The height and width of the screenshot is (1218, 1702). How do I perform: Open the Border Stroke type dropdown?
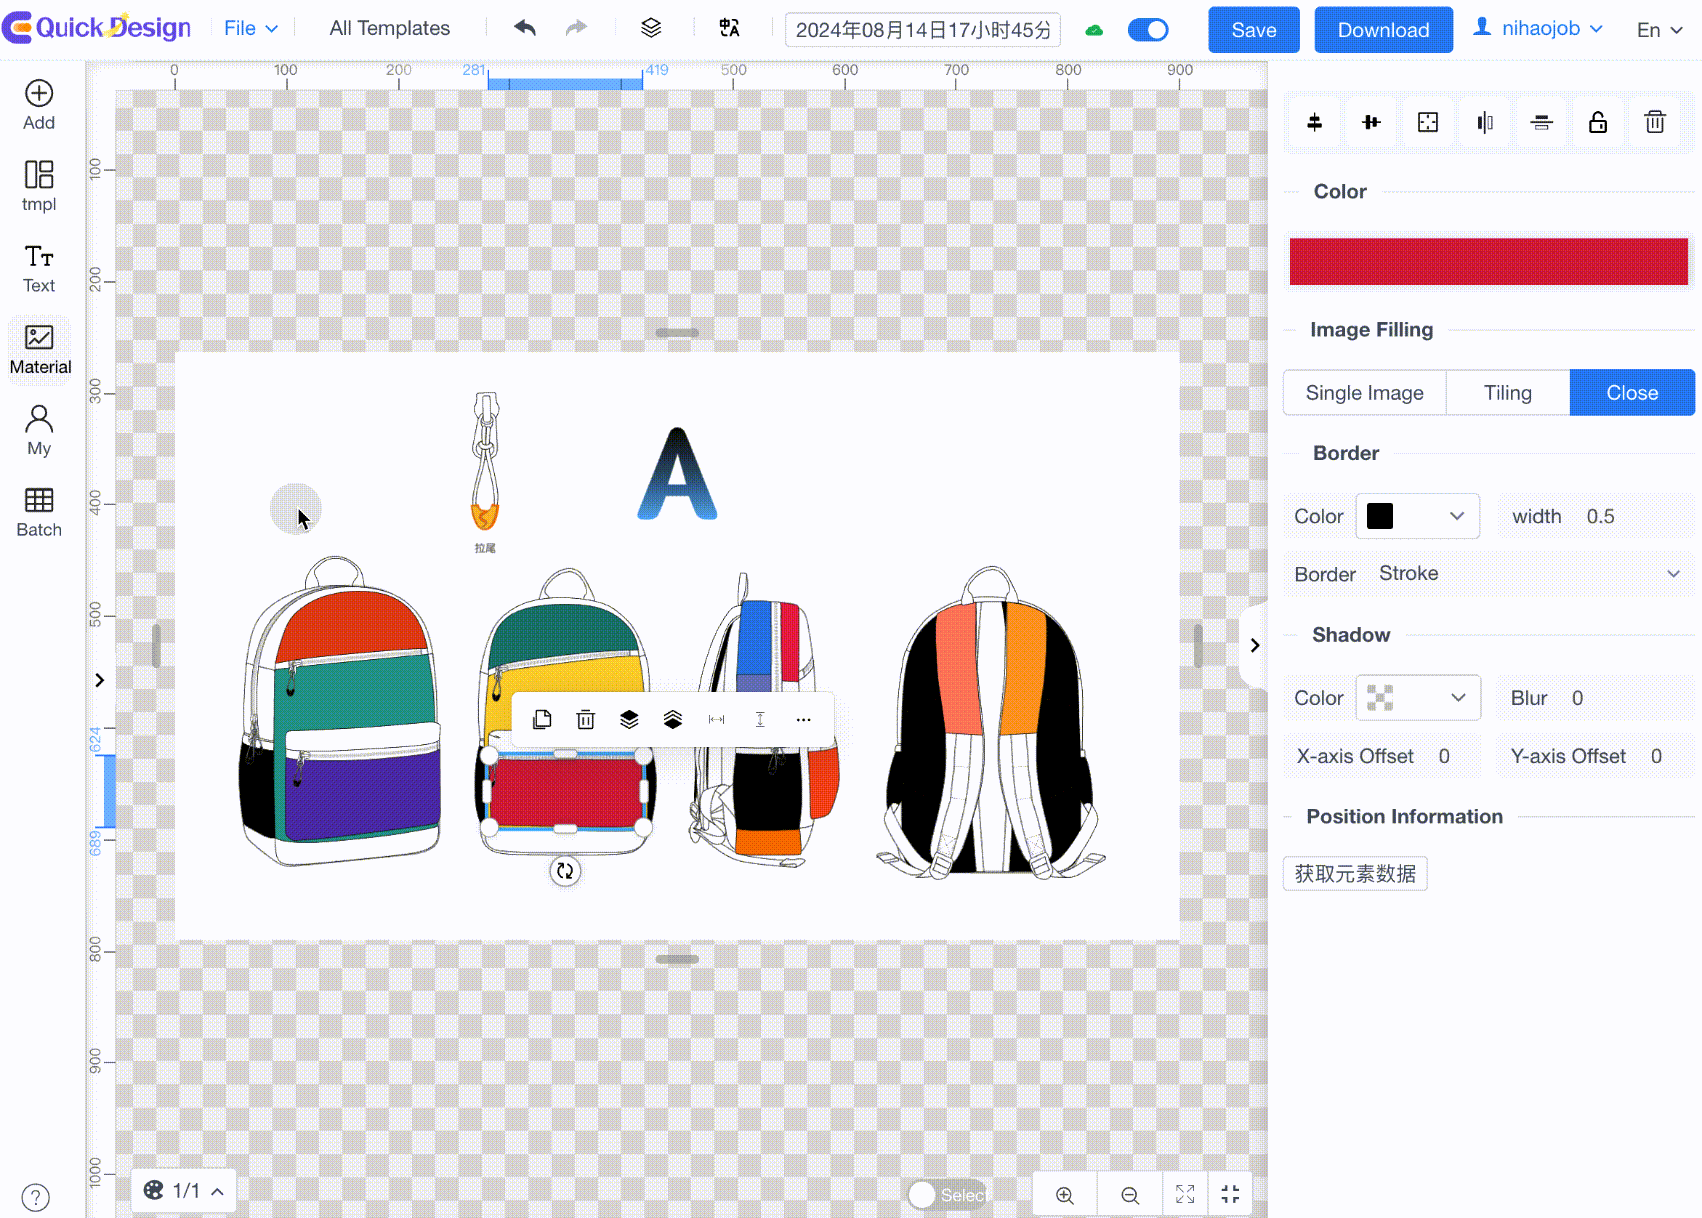coord(1529,573)
